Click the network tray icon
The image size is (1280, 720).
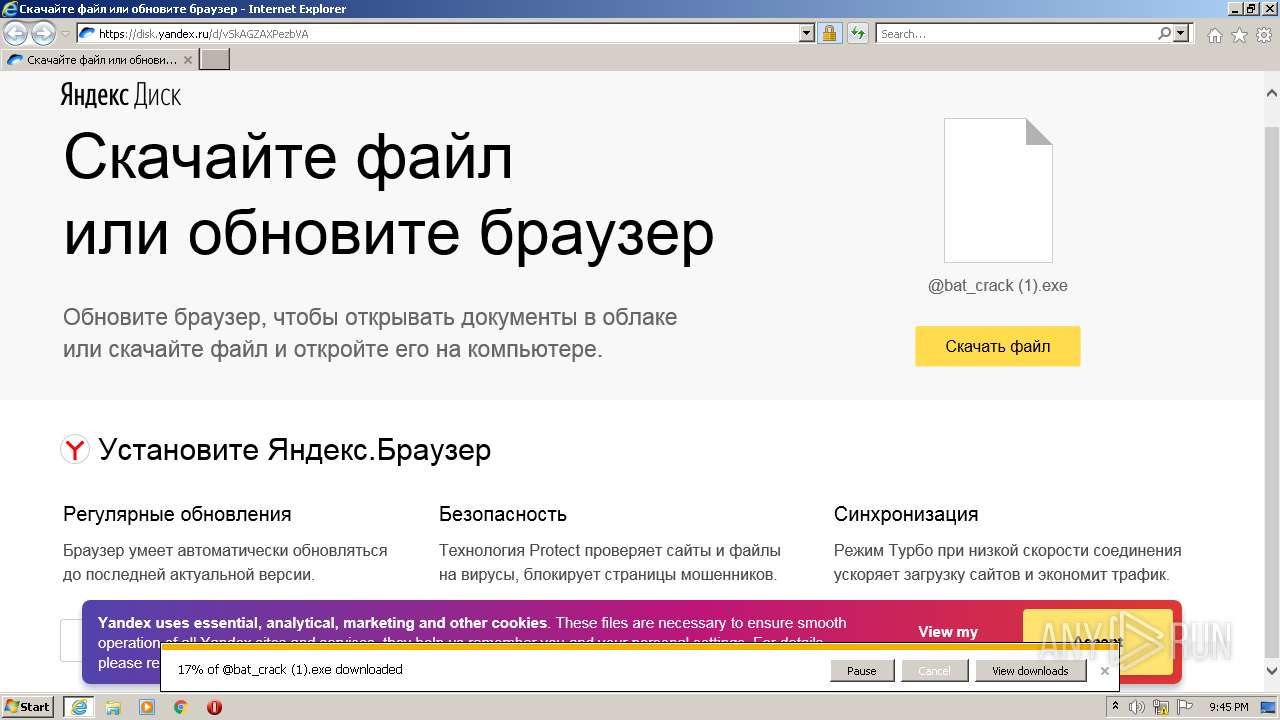[x=1160, y=707]
